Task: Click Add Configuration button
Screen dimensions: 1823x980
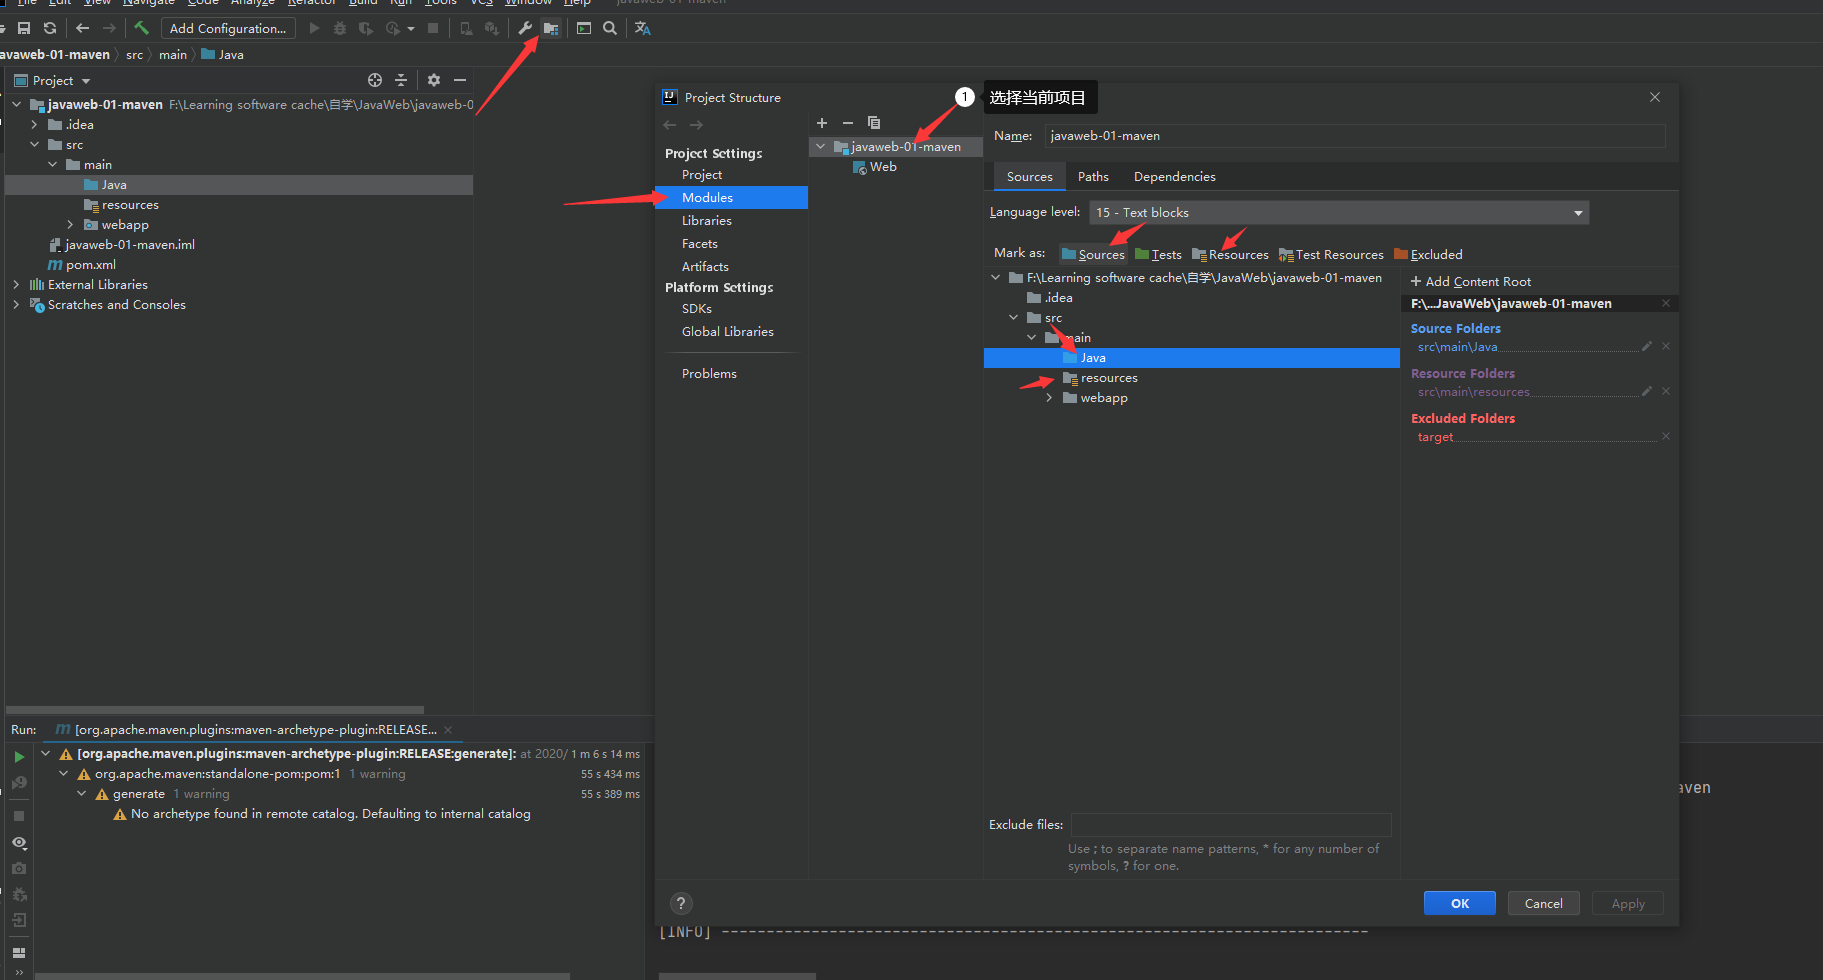Action: [x=228, y=28]
